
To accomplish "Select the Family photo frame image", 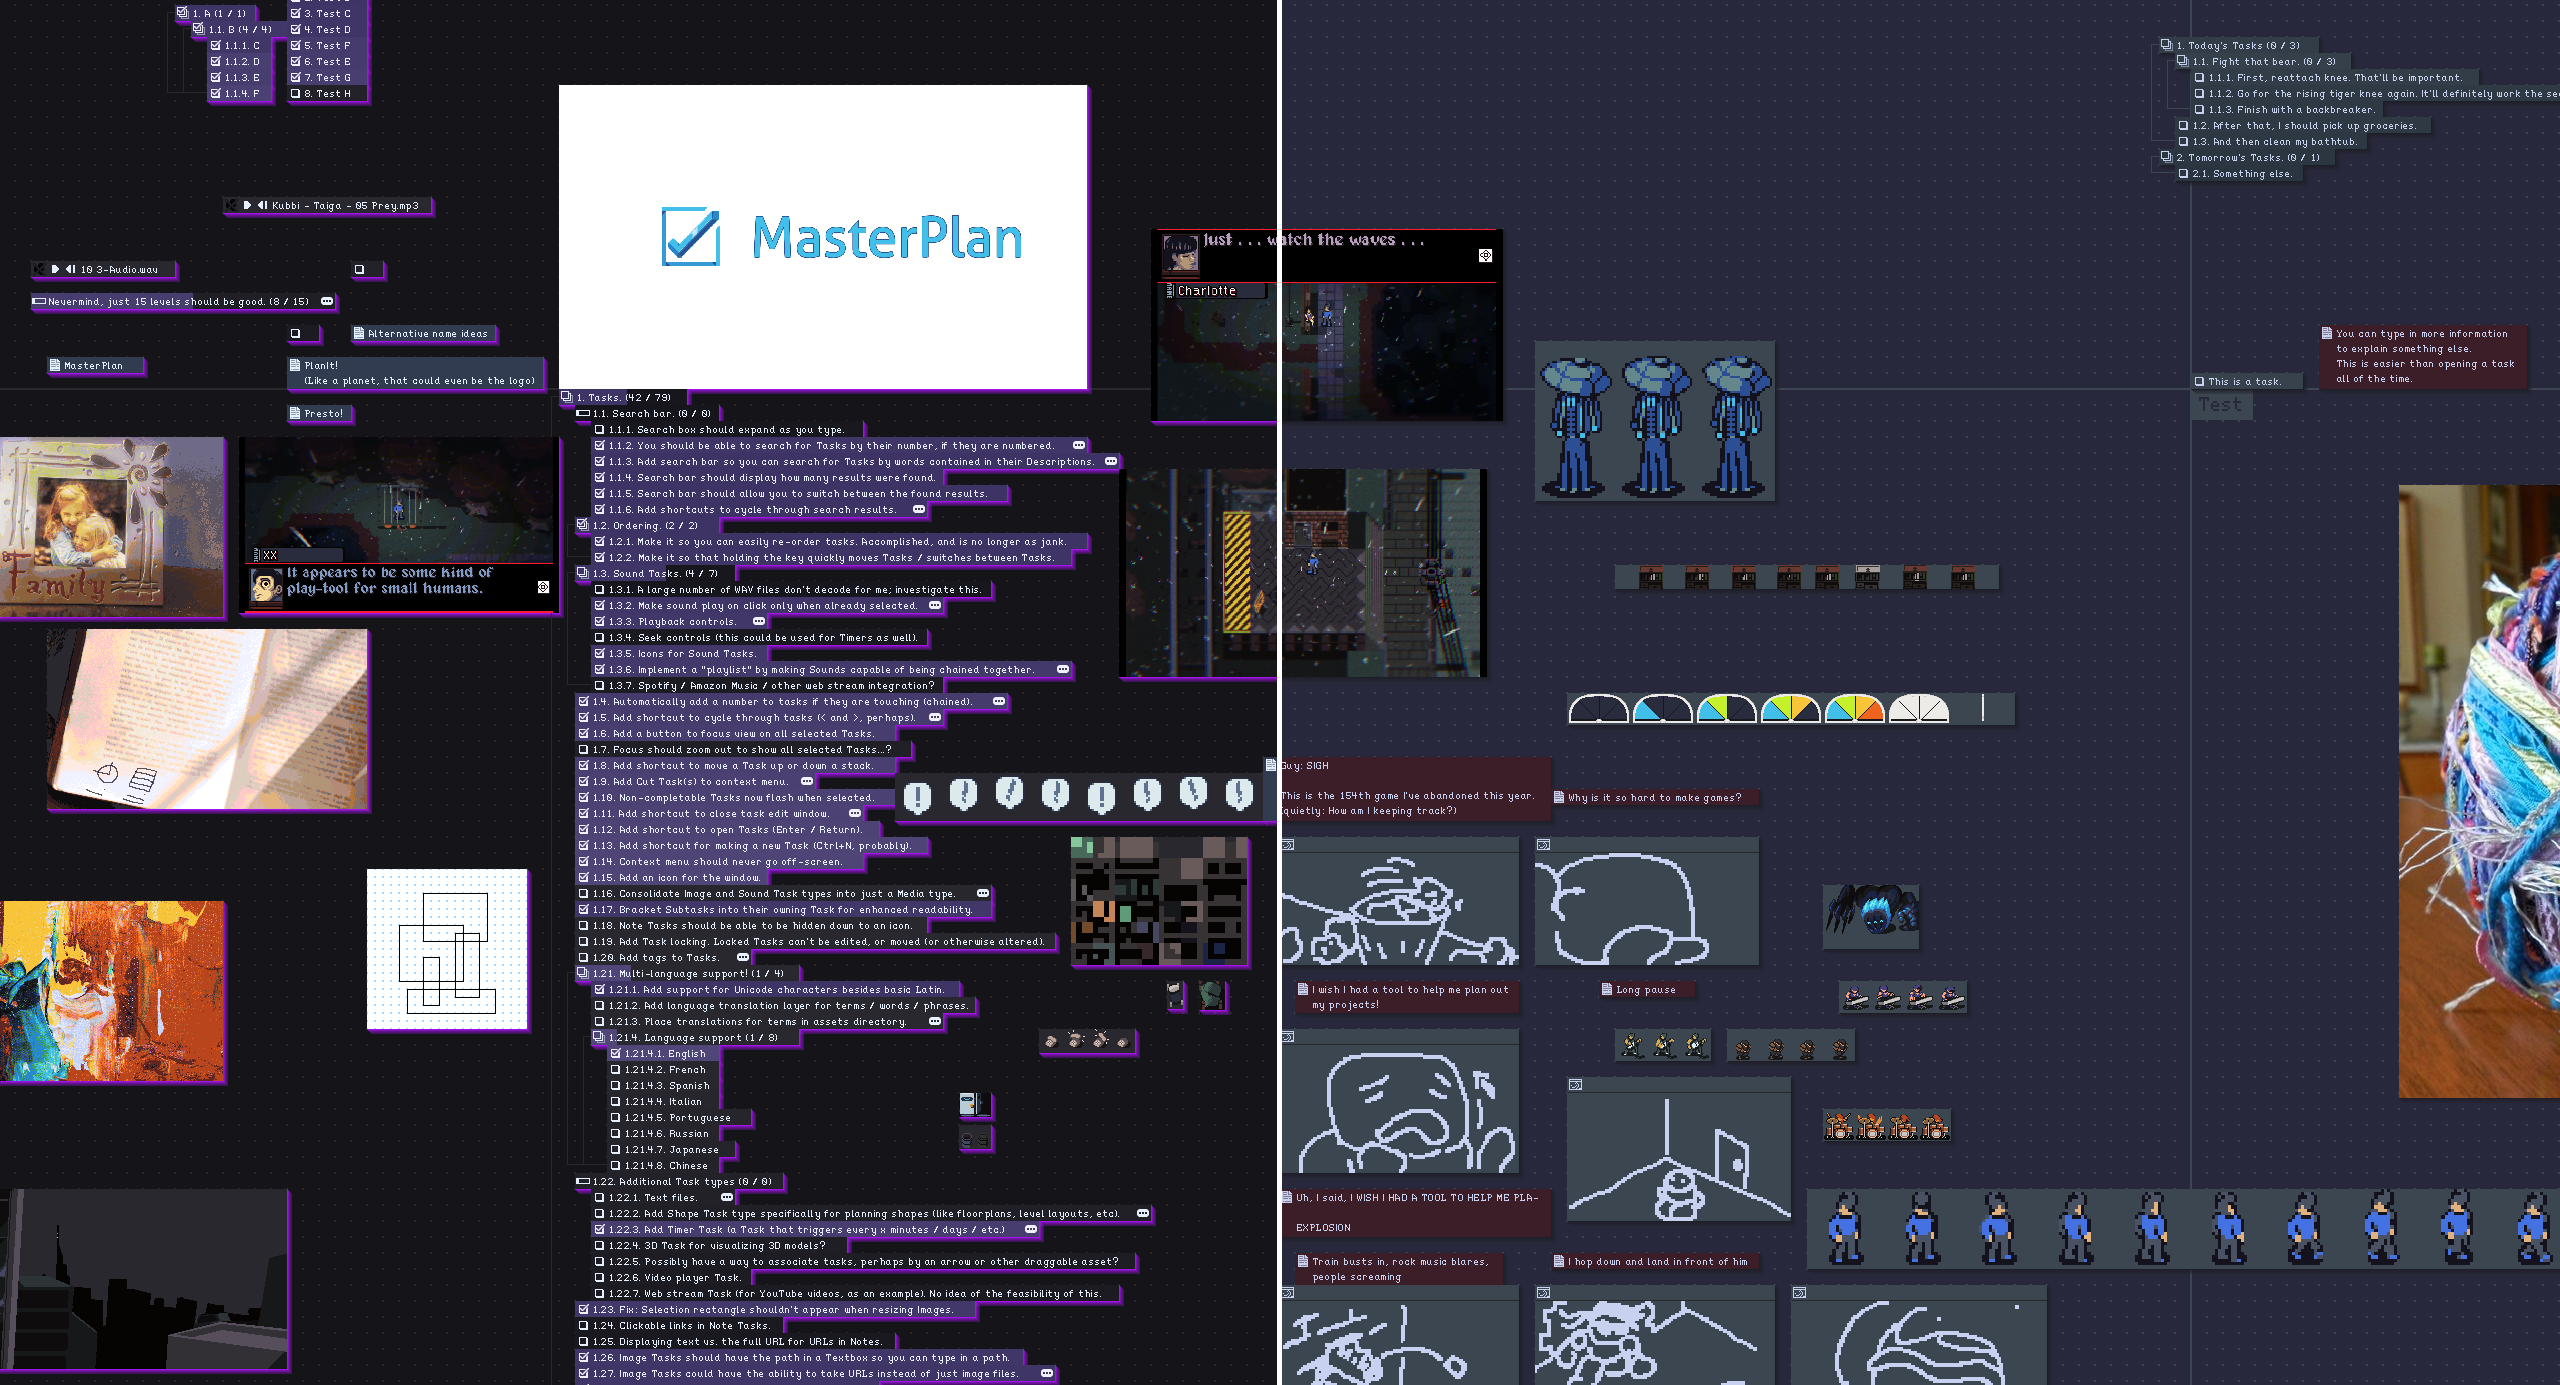I will (x=112, y=527).
